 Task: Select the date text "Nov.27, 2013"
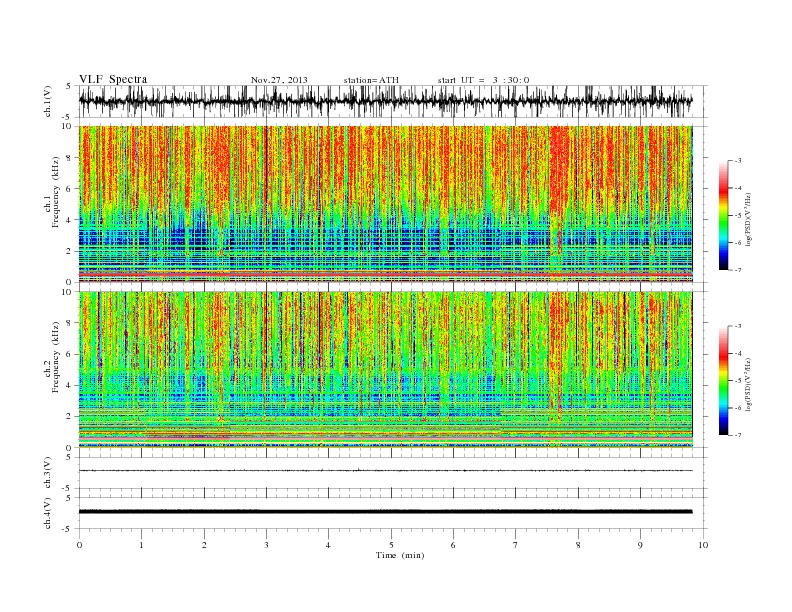pyautogui.click(x=279, y=80)
